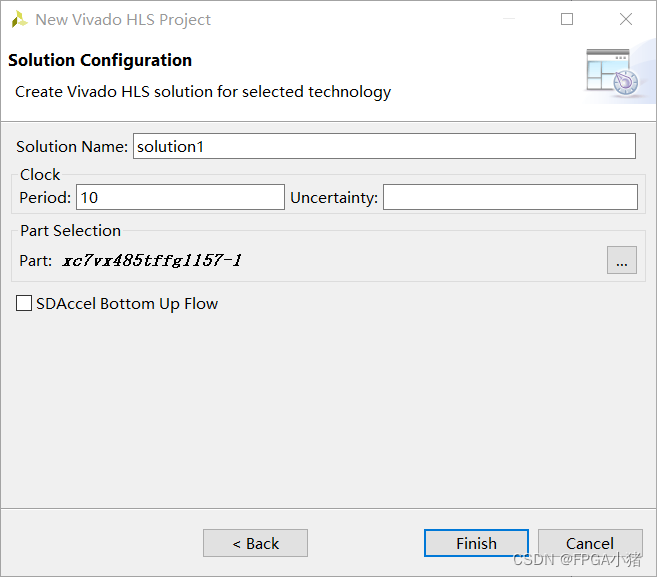Cancel the new project wizard
Viewport: 657px width, 577px height.
click(590, 543)
